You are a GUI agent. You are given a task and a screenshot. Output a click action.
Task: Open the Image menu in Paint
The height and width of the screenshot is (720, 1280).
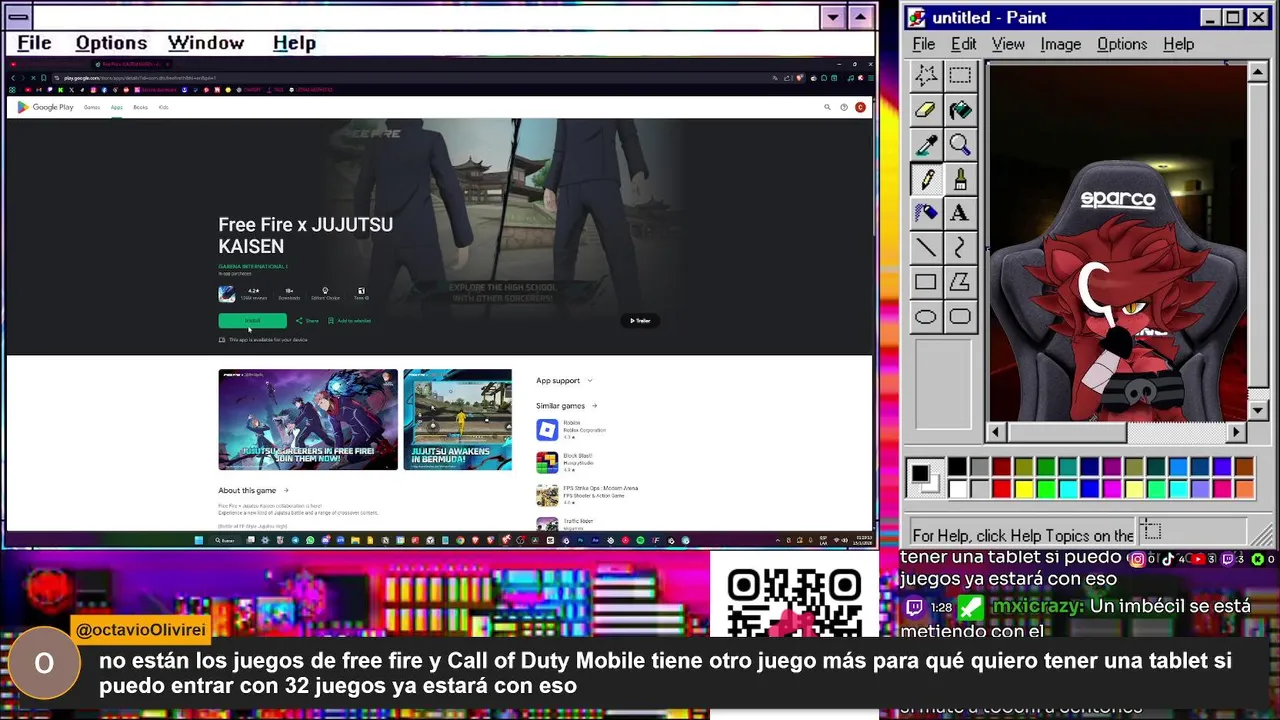(1060, 44)
